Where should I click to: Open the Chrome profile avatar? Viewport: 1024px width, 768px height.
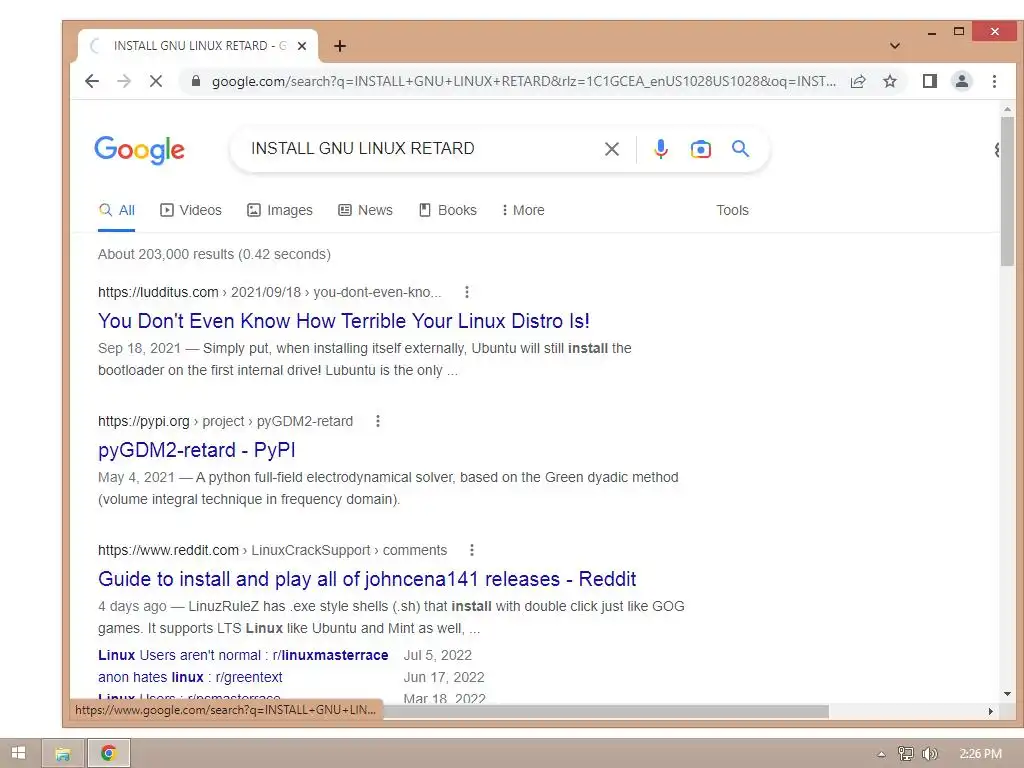[x=961, y=81]
